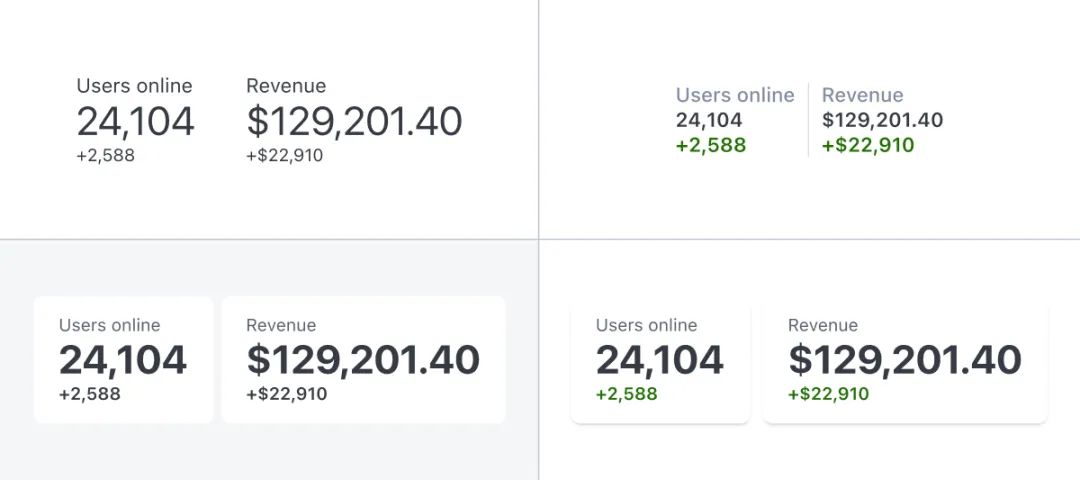Click bold 24,104 in the bottom-right Users online card
The height and width of the screenshot is (480, 1080).
coord(660,360)
